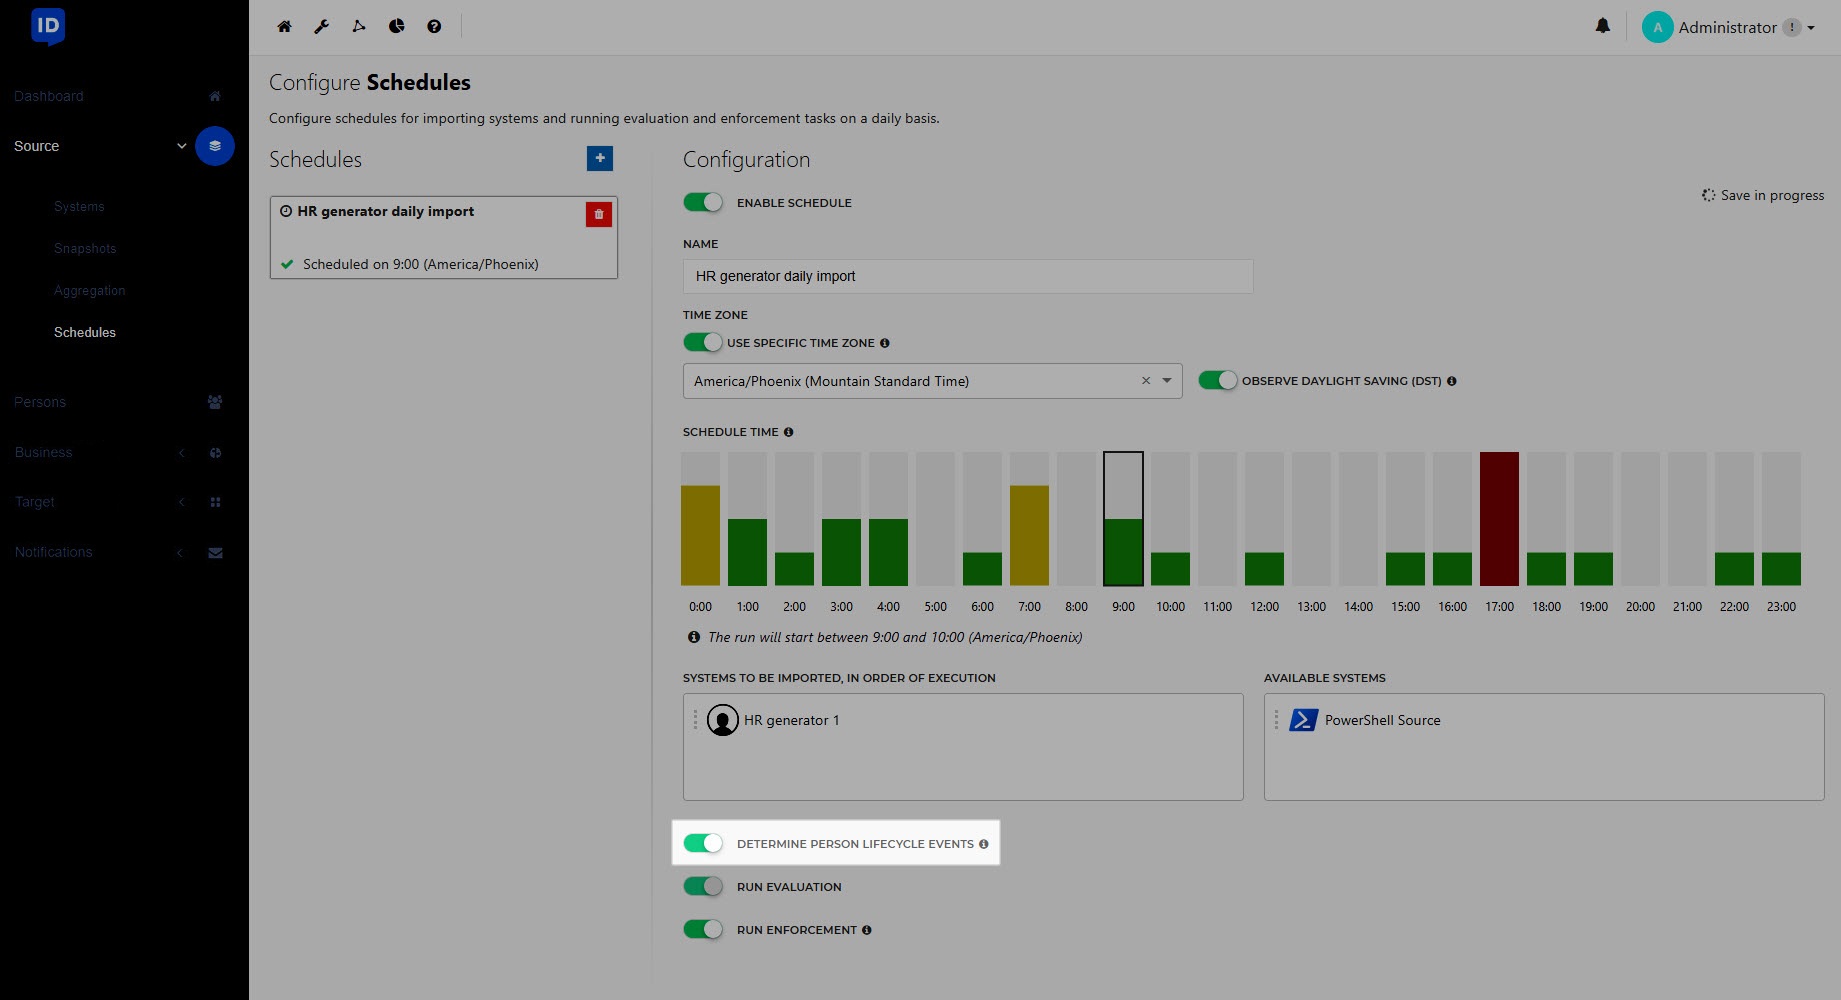Select the 3:00 green schedule bar

point(841,519)
